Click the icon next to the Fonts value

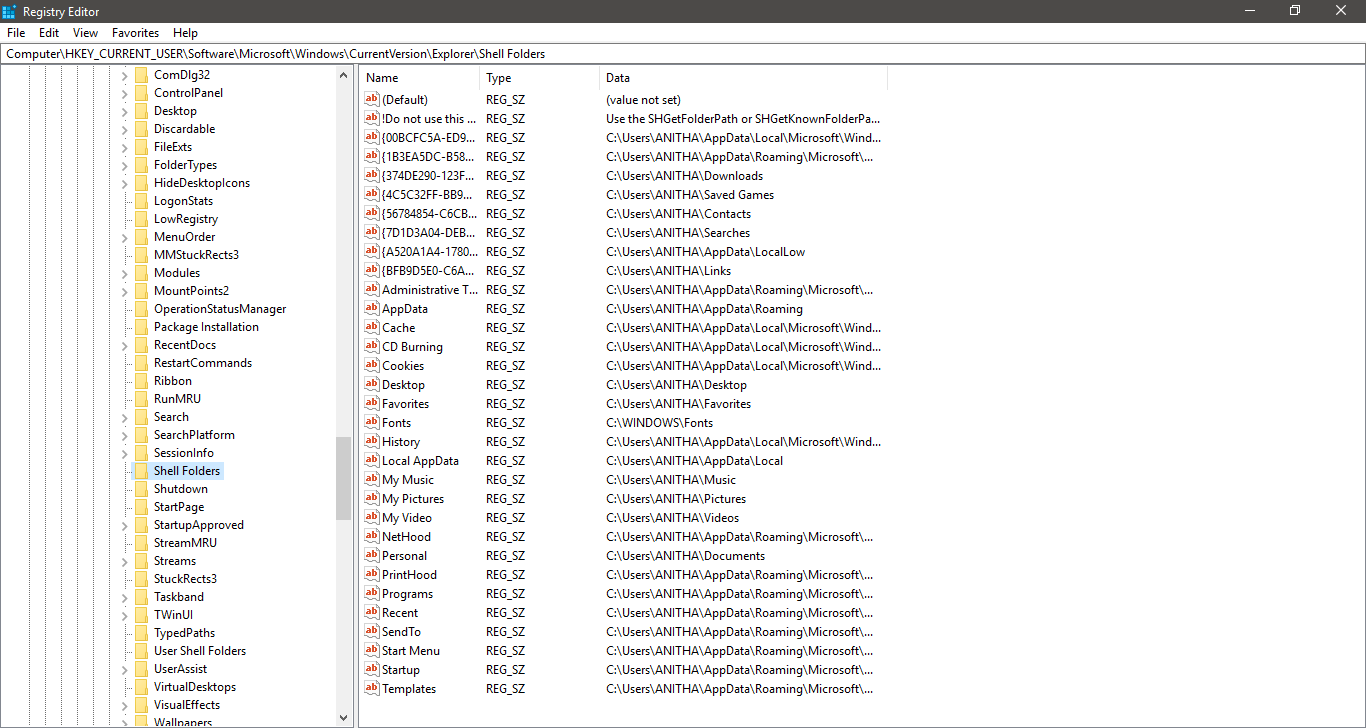click(372, 423)
